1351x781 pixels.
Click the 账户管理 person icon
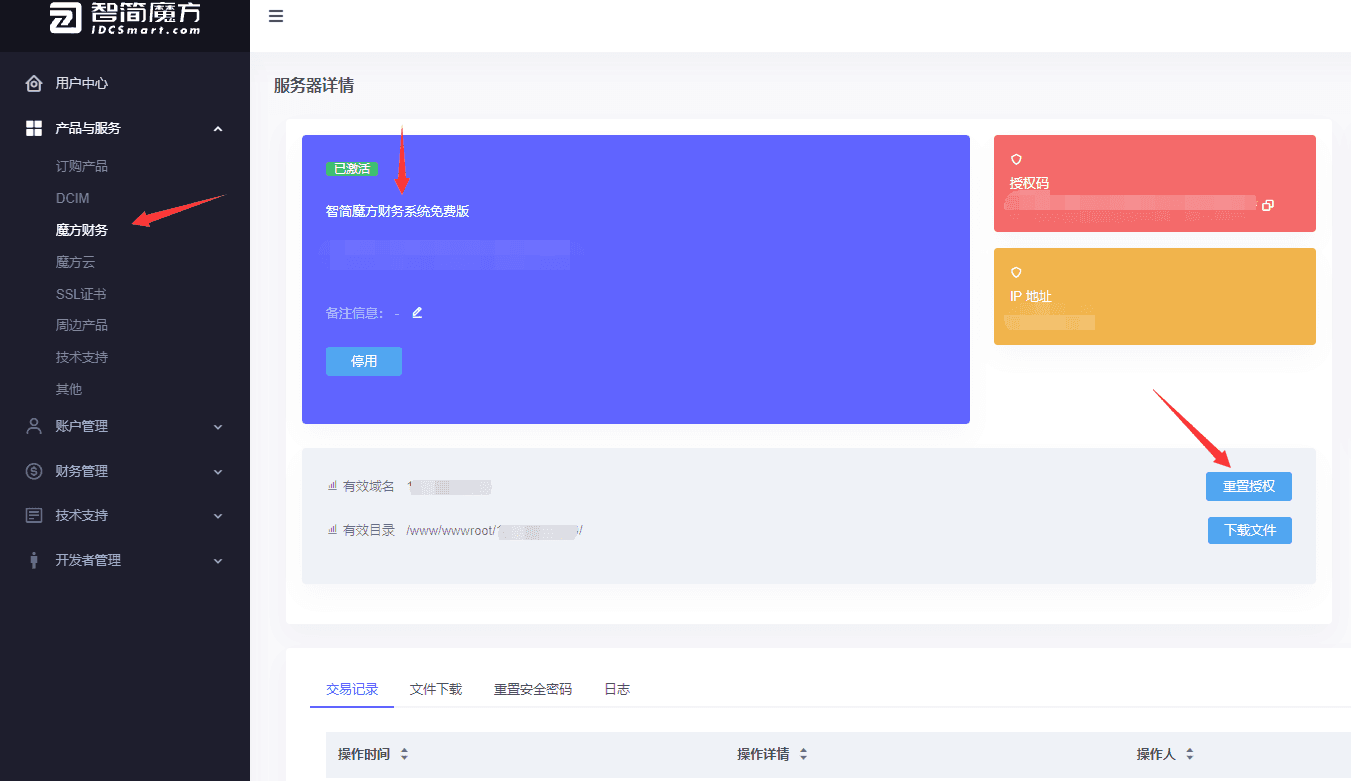(34, 426)
